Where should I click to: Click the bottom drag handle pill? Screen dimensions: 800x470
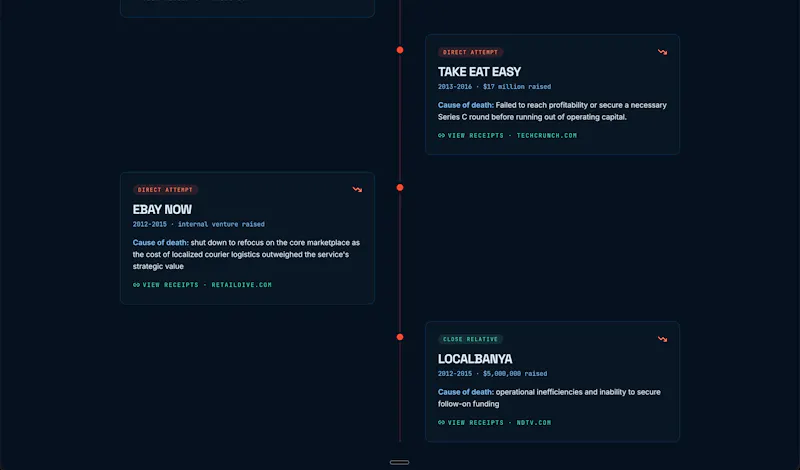[399, 462]
